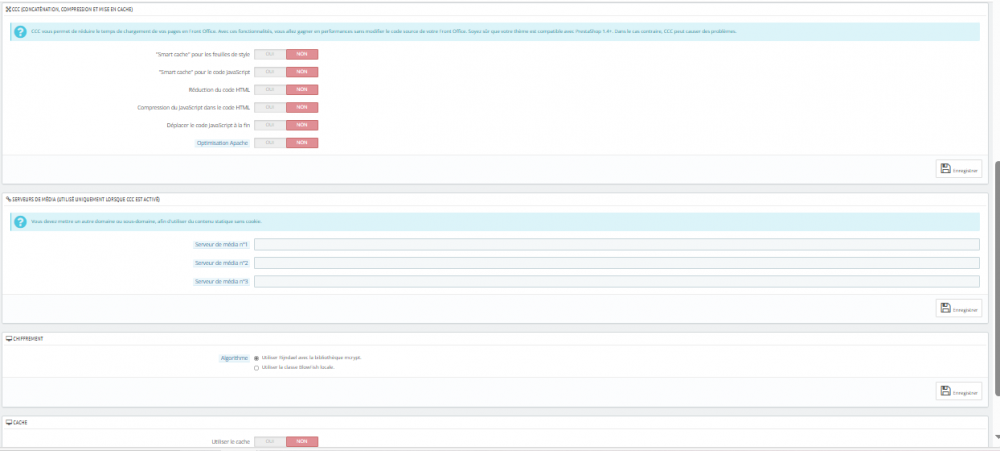Screen dimensions: 1000x451
Task: Click the CCC section header tools icon
Action: (8, 9)
